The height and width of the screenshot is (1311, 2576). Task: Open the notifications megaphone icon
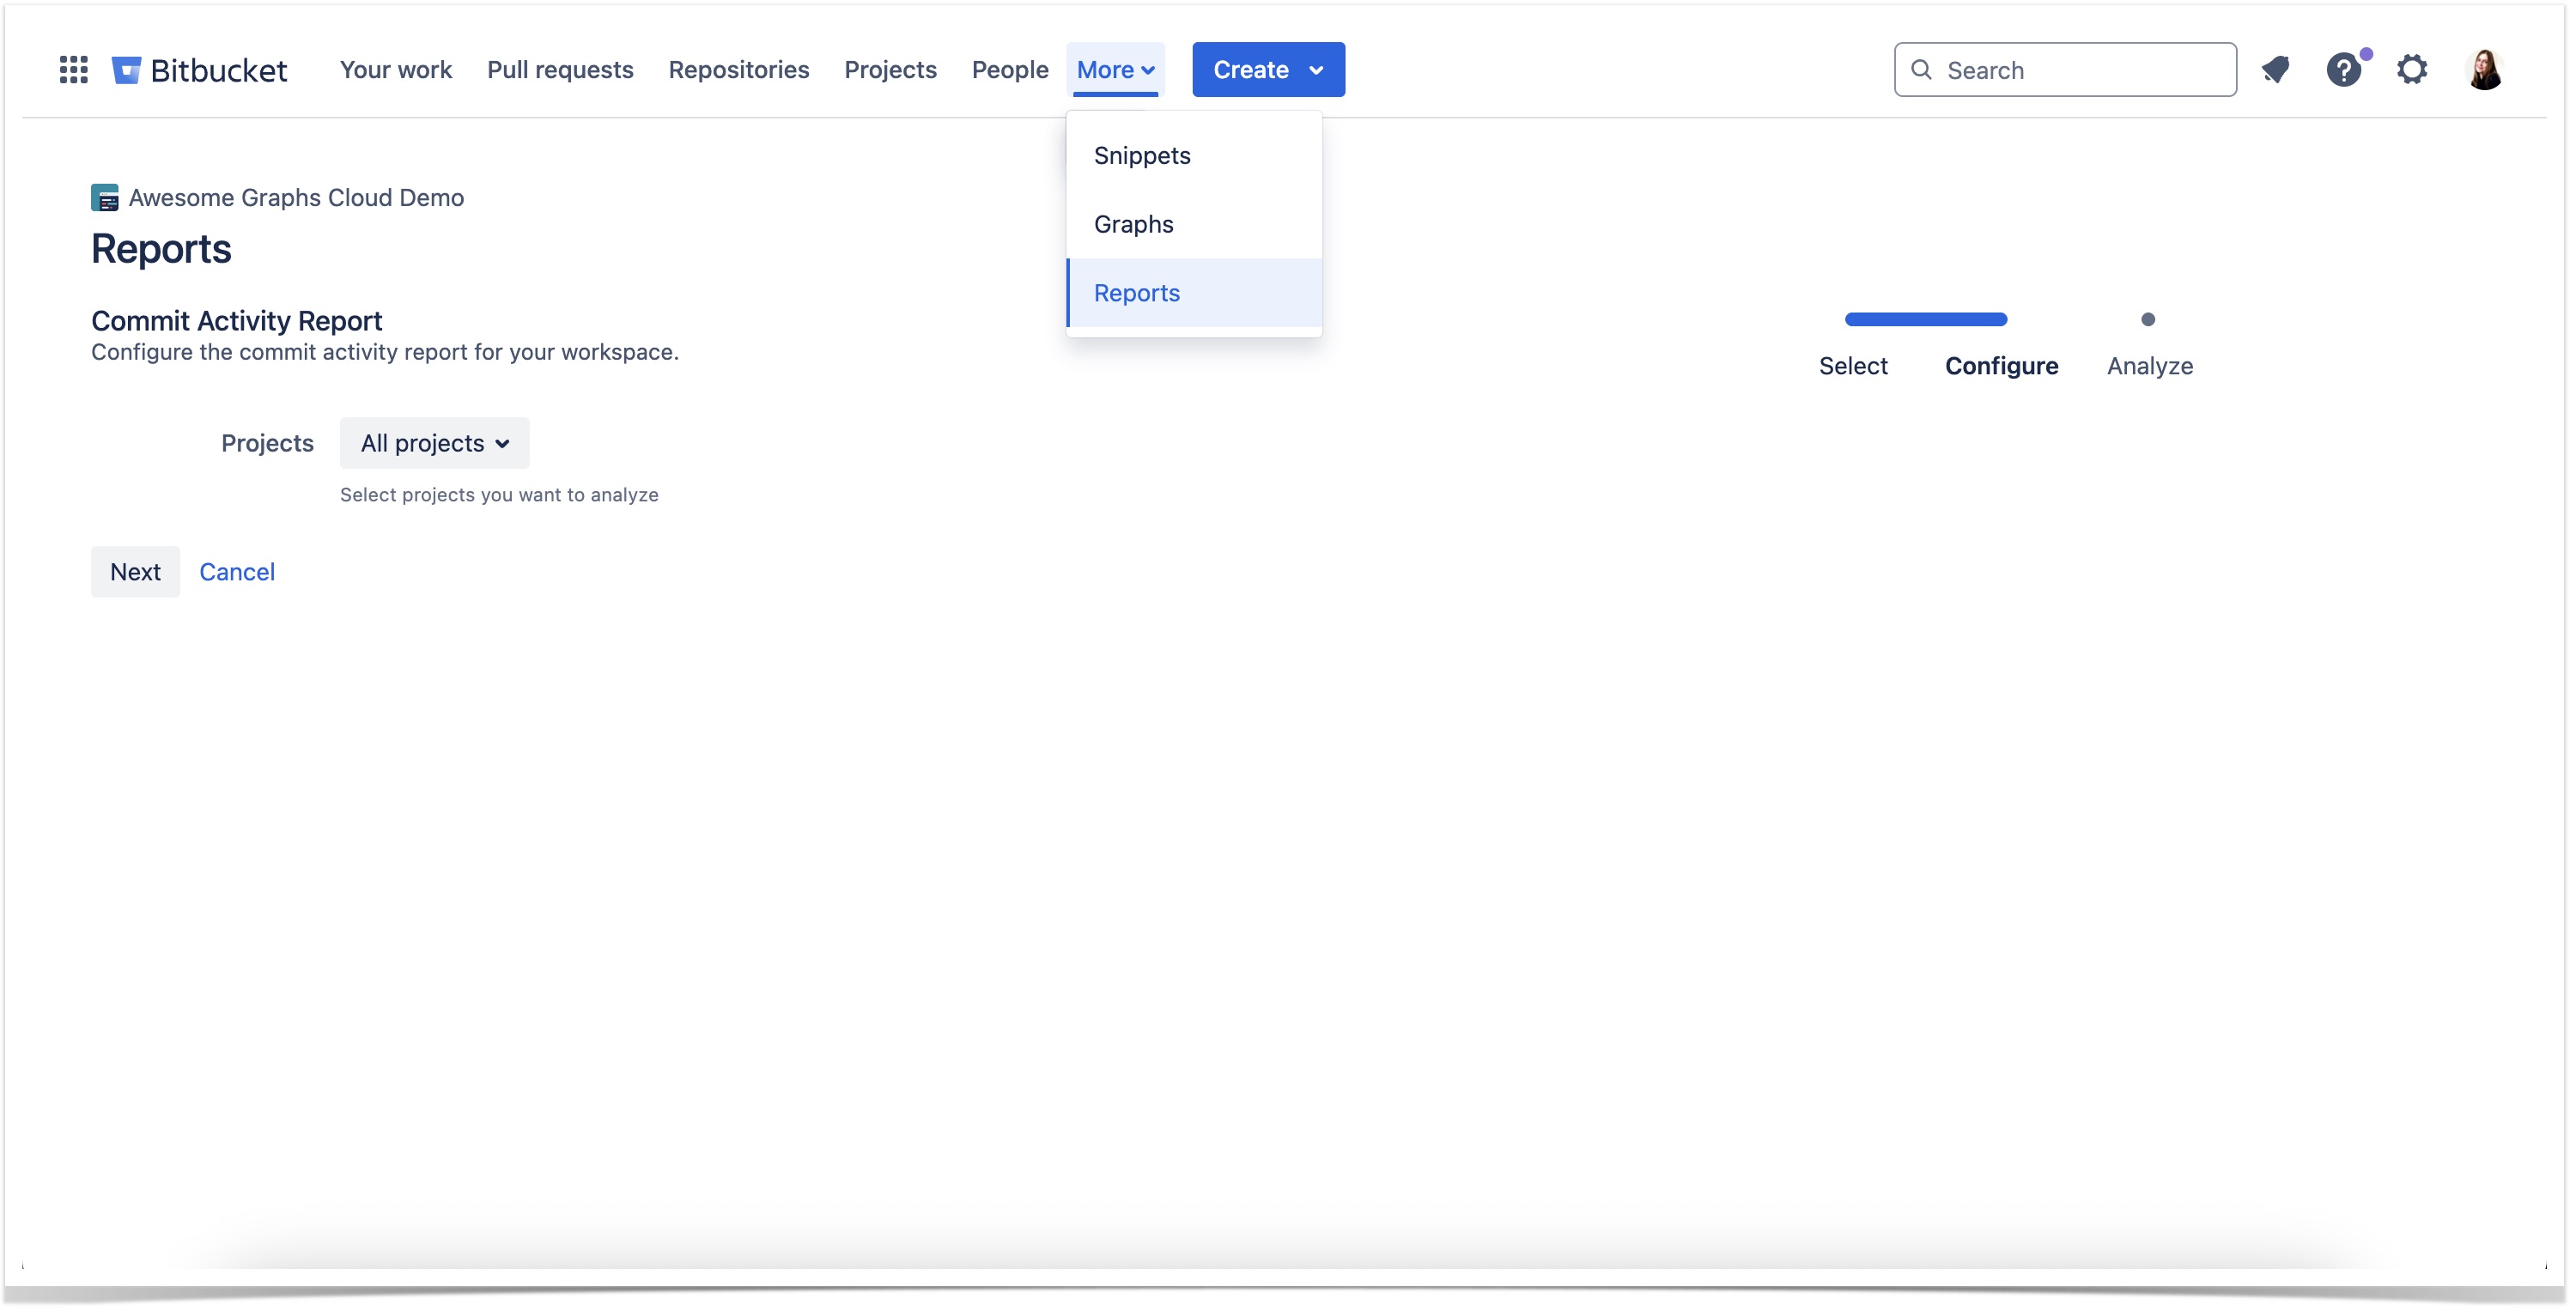[2275, 70]
